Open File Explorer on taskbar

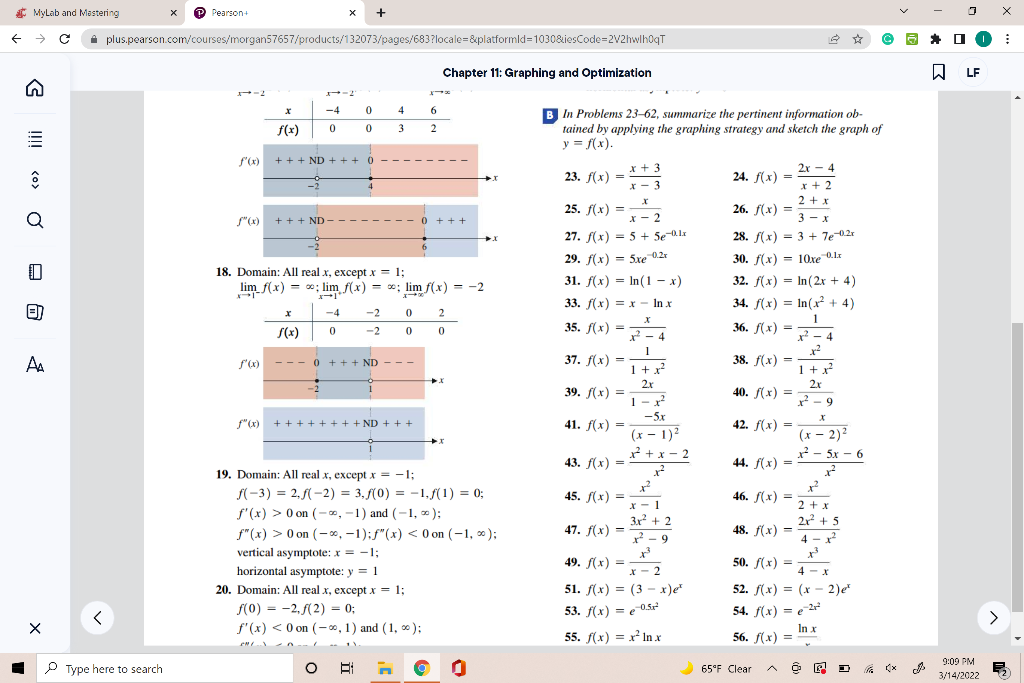click(x=385, y=668)
